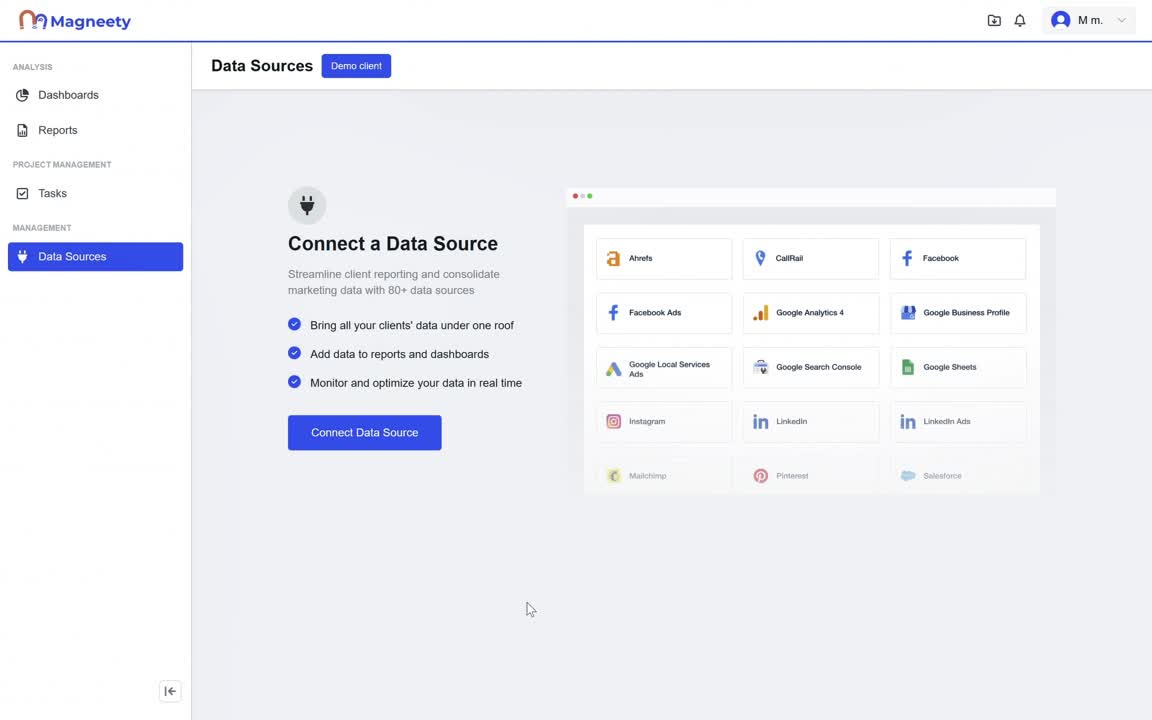Click the 'Google Business Profile' label
The width and height of the screenshot is (1152, 720).
[x=966, y=313]
